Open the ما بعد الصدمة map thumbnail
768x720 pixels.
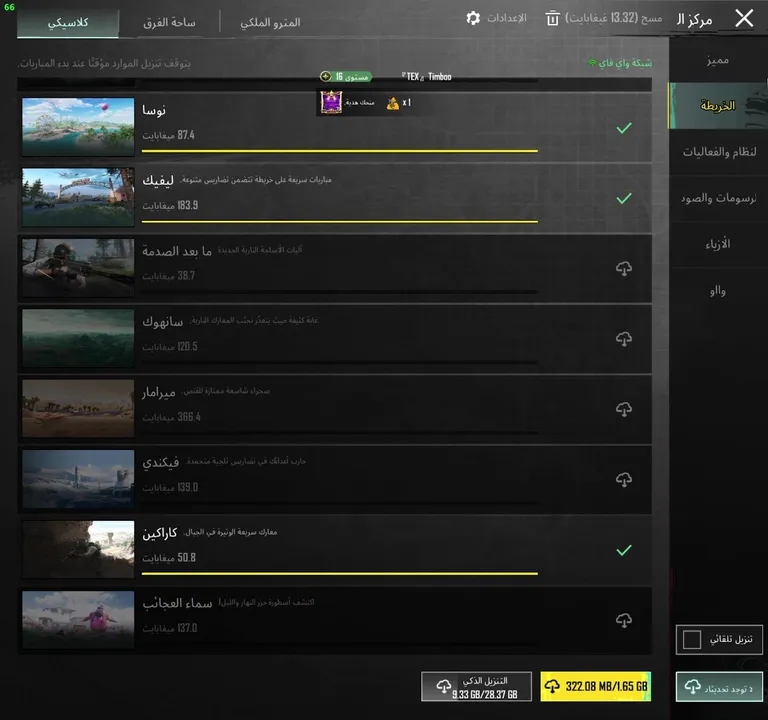tap(78, 268)
